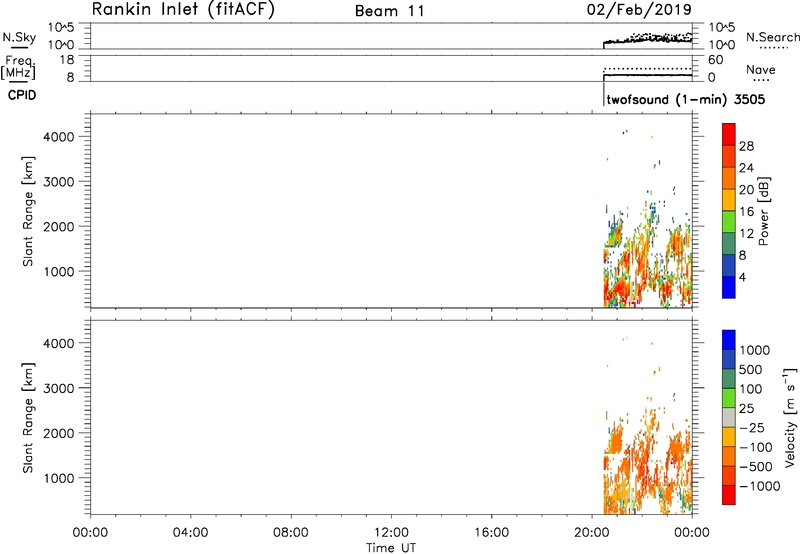
Task: Select the 'Beam 11' header label
Action: [x=390, y=11]
